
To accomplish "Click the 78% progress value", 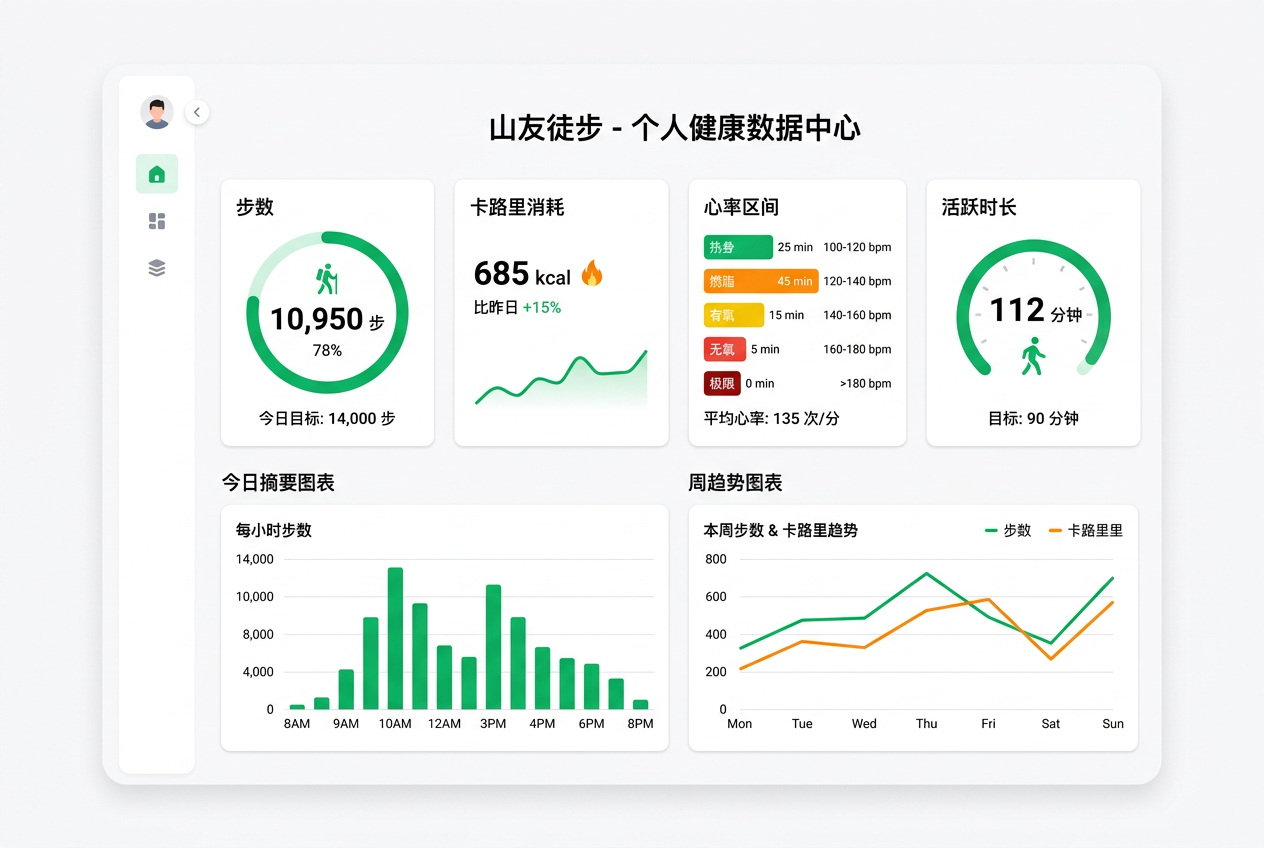I will [x=327, y=351].
